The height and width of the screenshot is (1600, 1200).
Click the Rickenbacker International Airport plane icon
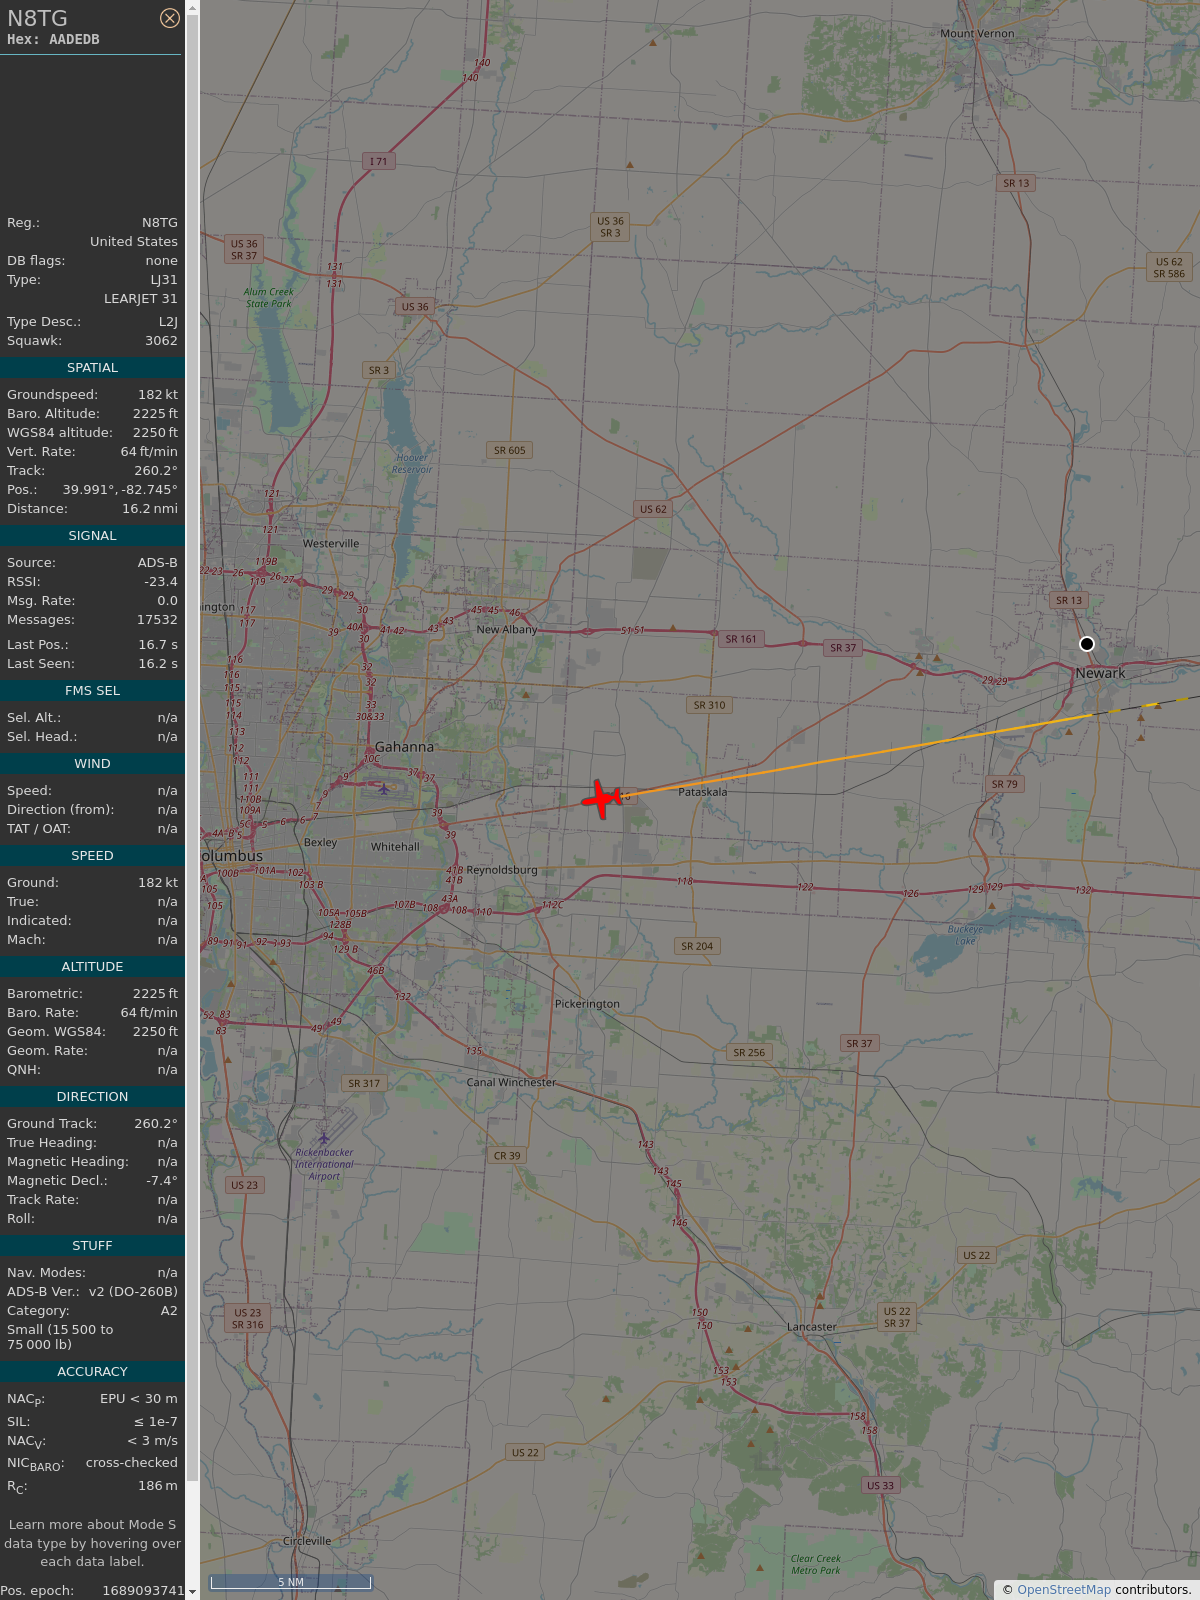point(323,1138)
